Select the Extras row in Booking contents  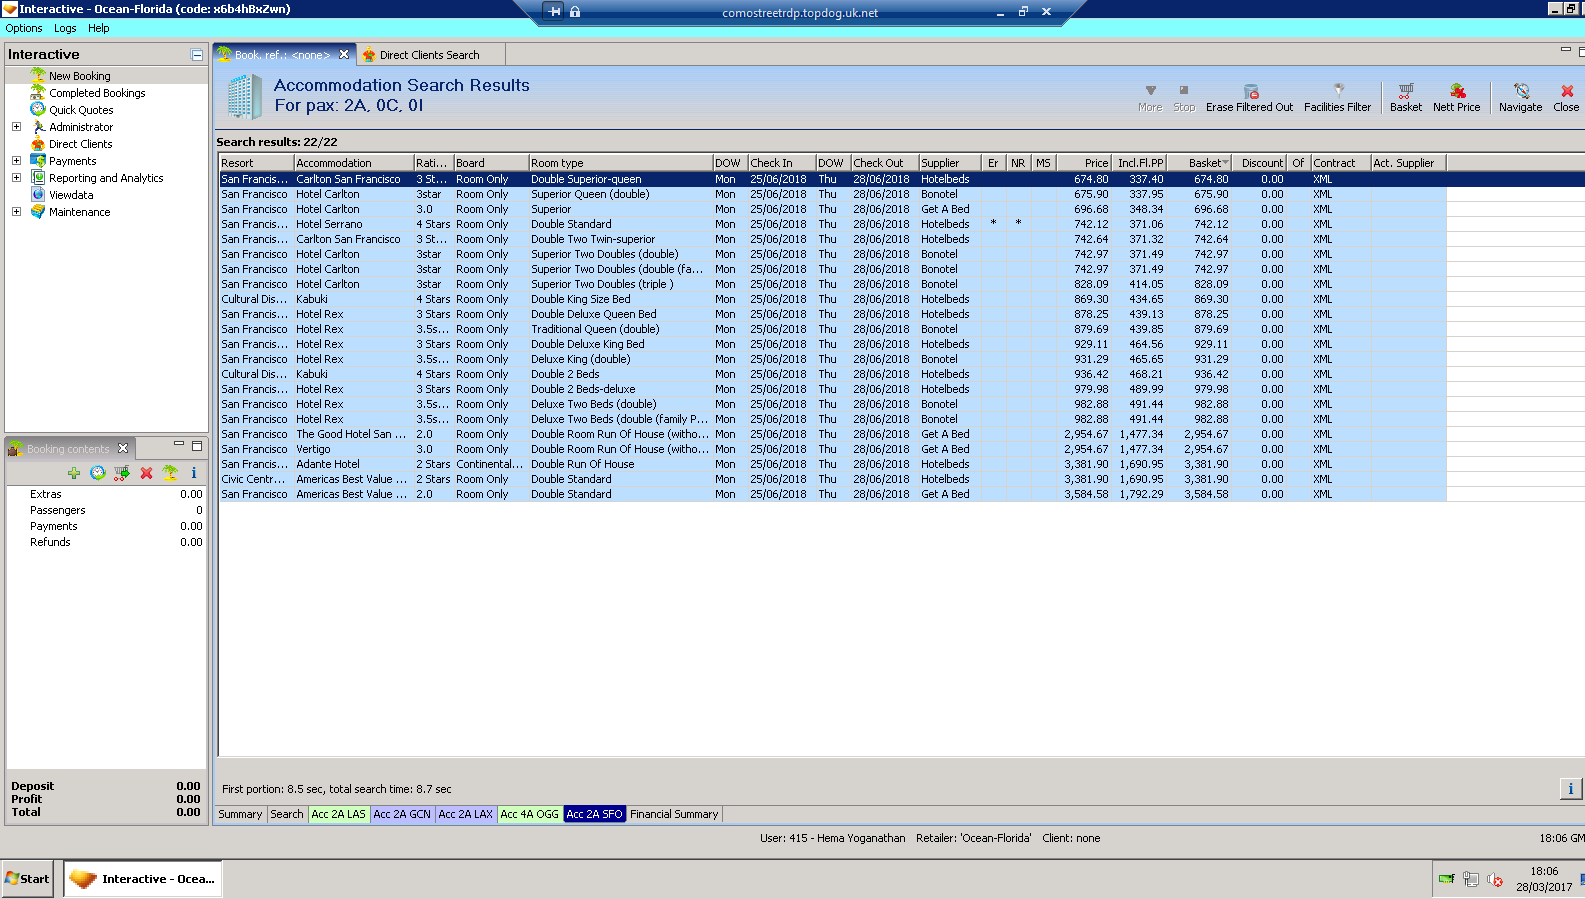coord(106,494)
